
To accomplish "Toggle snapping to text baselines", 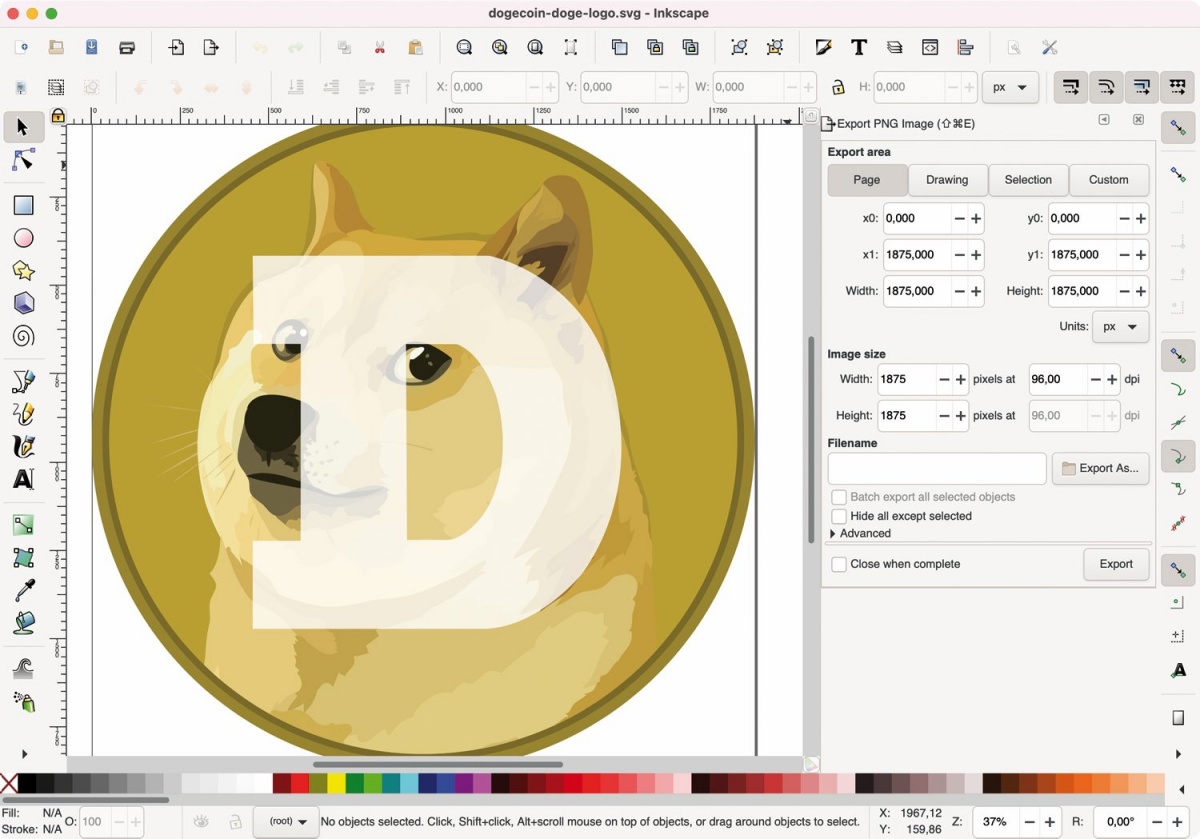I will tap(1178, 670).
